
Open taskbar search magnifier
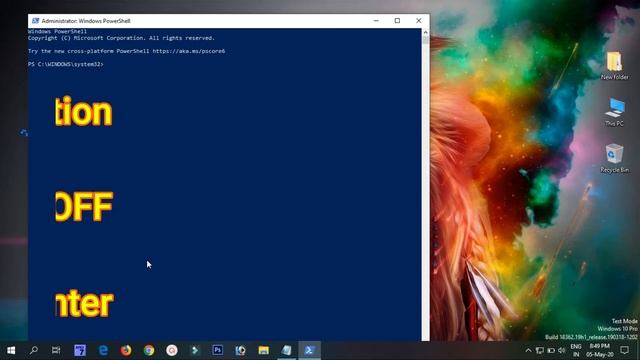[34, 350]
